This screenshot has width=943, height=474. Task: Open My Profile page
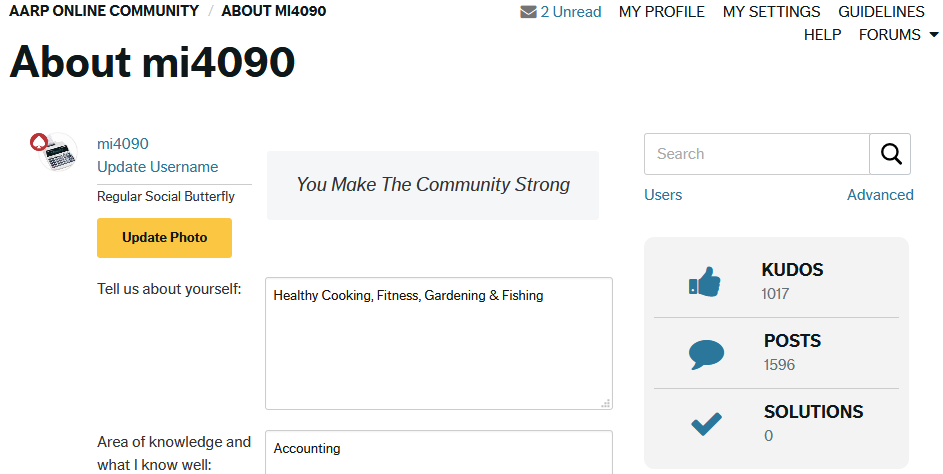662,12
